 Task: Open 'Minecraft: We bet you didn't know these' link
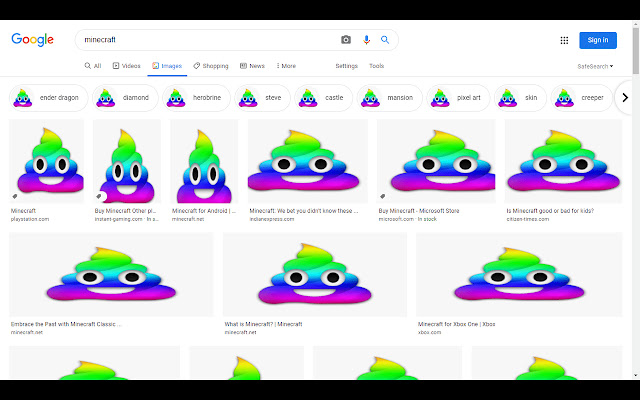304,211
